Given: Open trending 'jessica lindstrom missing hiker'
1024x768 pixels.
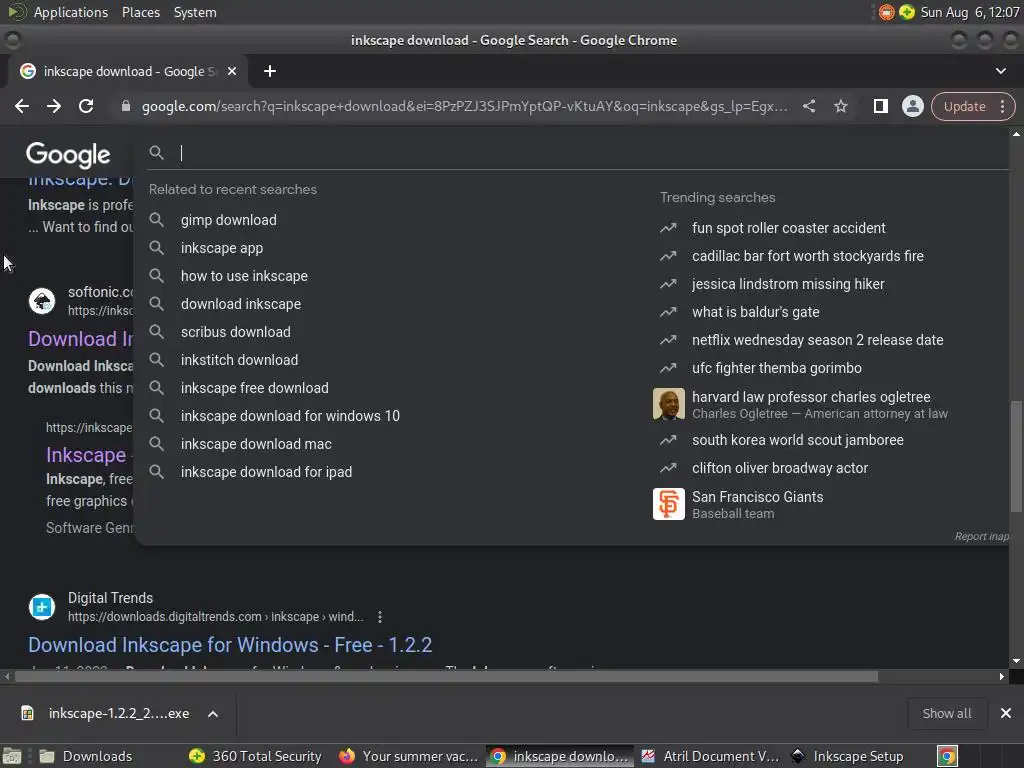Looking at the screenshot, I should coord(788,284).
